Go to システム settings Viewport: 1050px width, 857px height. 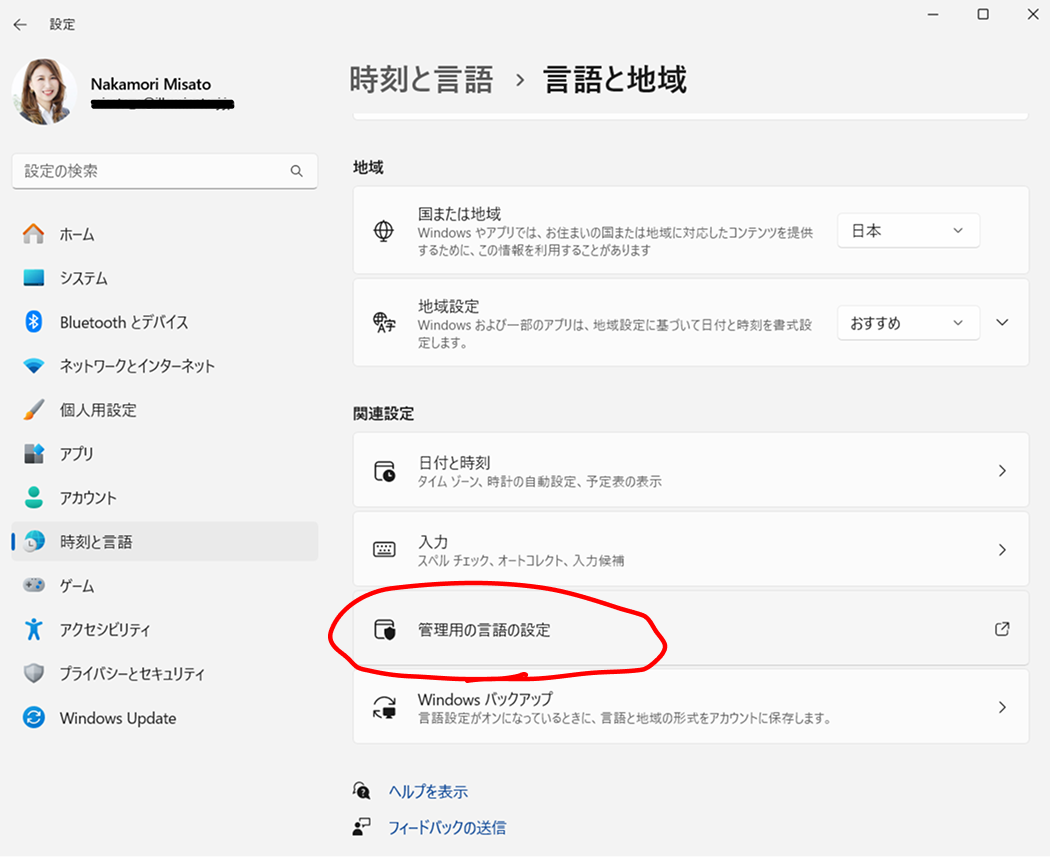[165, 278]
